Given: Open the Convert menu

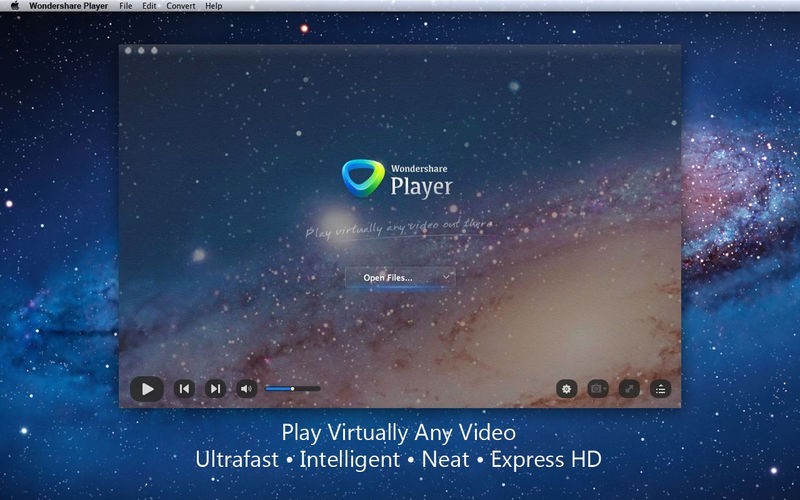Looking at the screenshot, I should (x=181, y=6).
